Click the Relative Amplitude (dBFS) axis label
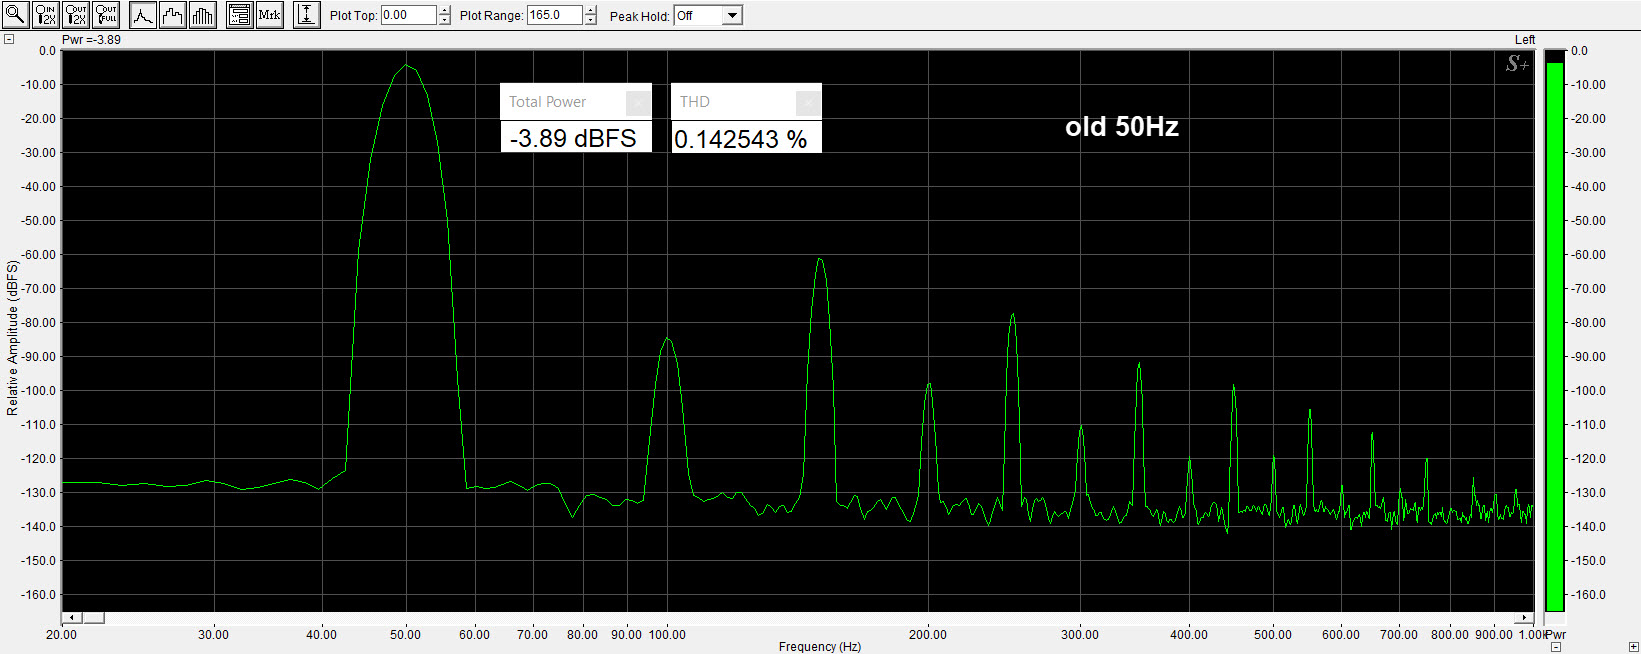 (x=12, y=338)
